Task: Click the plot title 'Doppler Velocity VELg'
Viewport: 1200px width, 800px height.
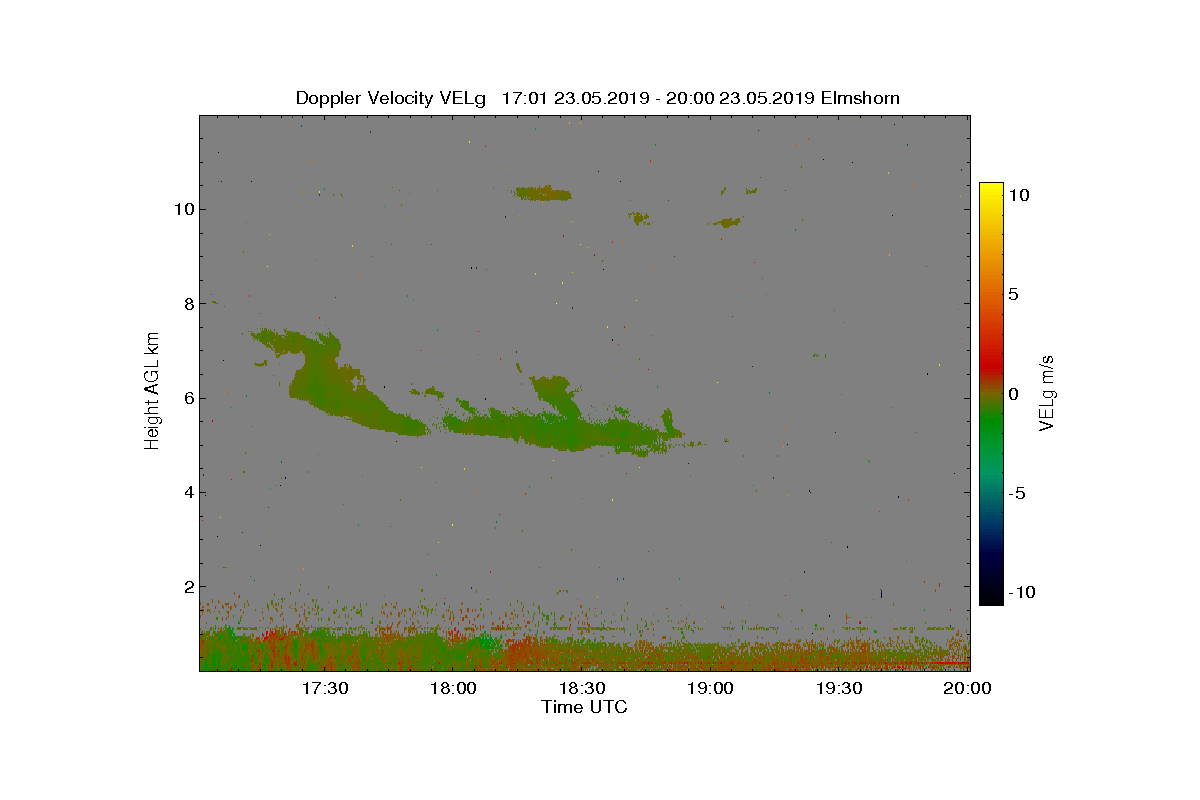Action: (390, 98)
